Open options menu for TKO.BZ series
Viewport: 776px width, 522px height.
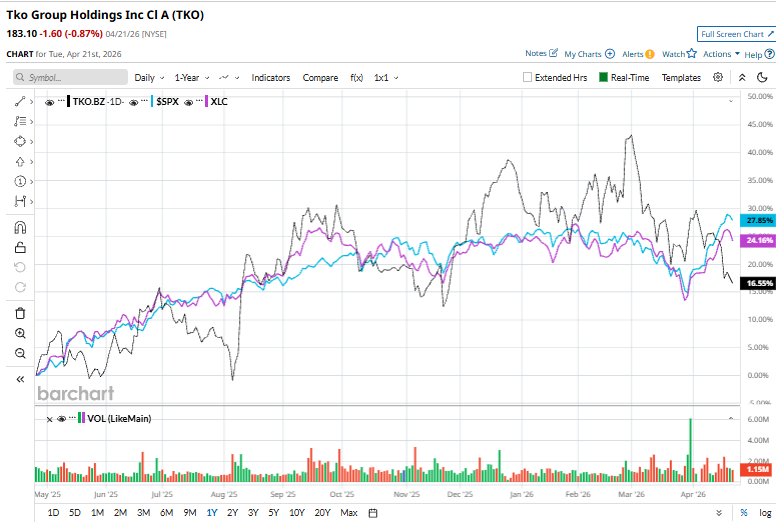pos(61,100)
